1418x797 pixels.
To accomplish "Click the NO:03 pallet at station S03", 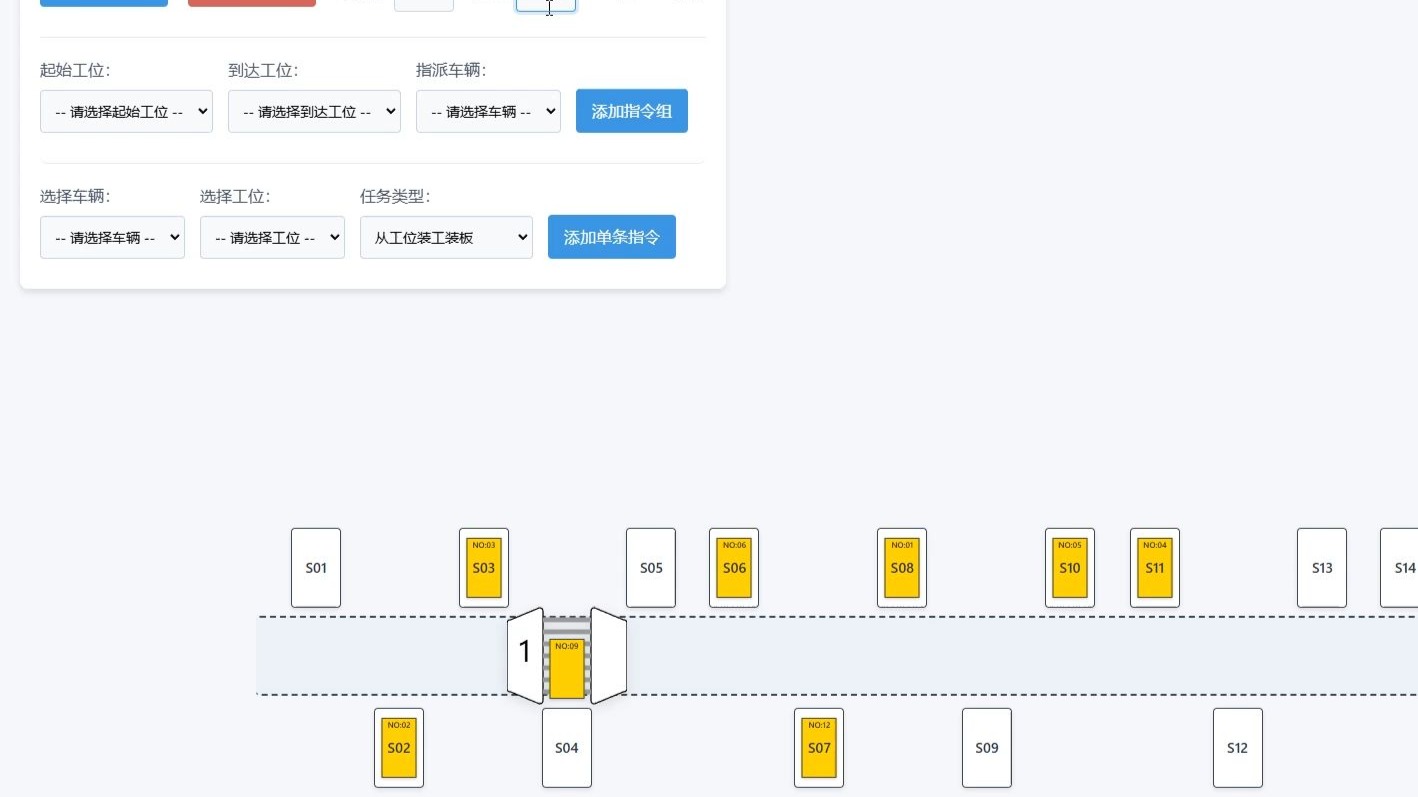I will point(484,568).
